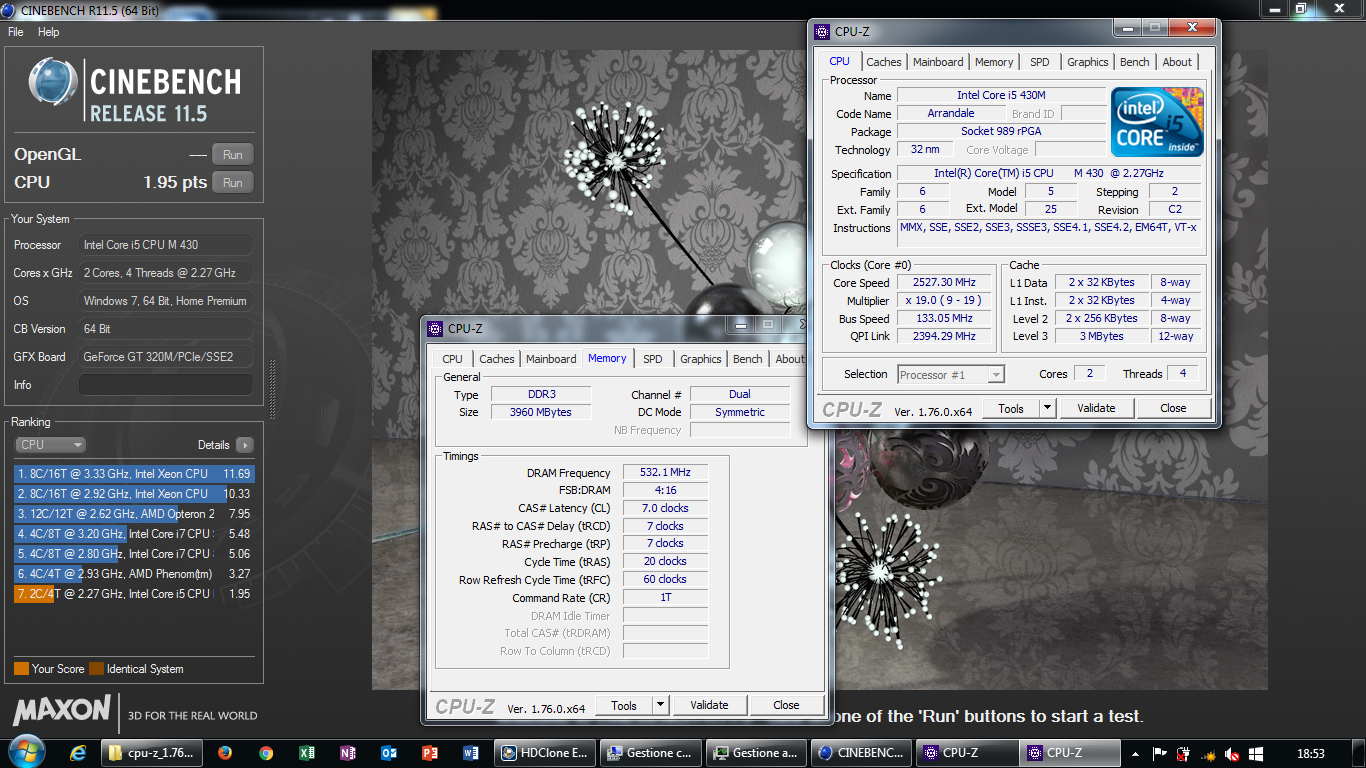Open the cpu-z_1.76 folder taskbar item
This screenshot has width=1366, height=768.
[151, 753]
